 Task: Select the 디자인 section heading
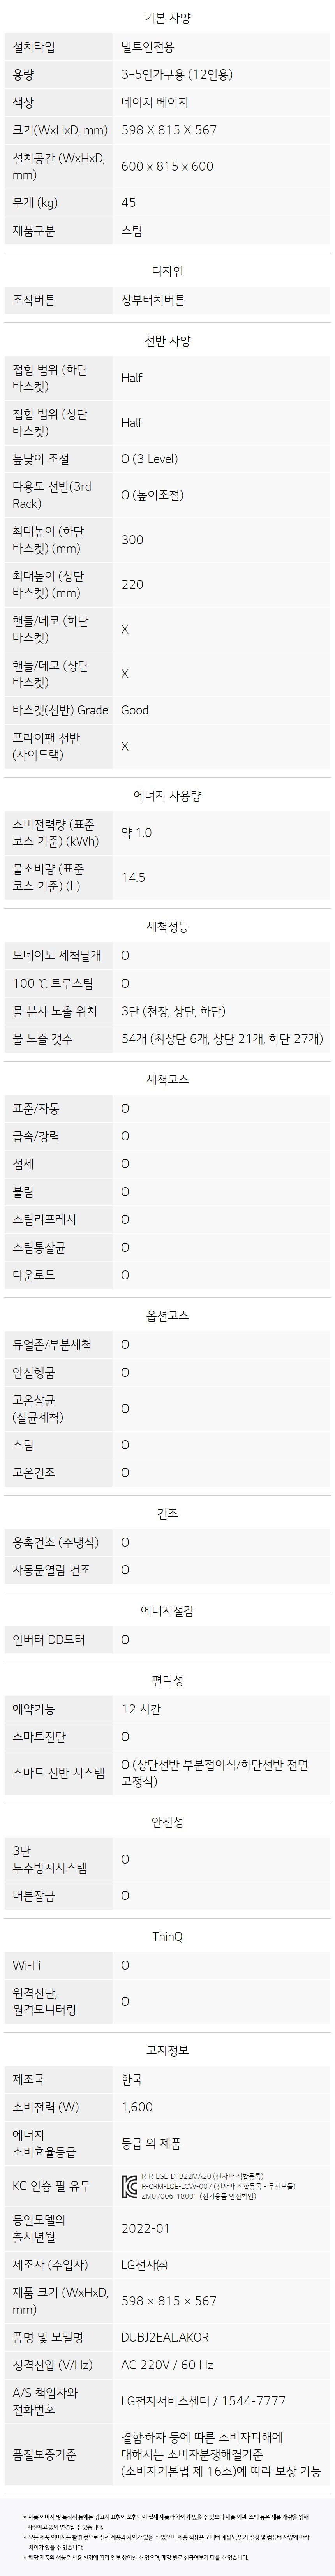pos(167,271)
